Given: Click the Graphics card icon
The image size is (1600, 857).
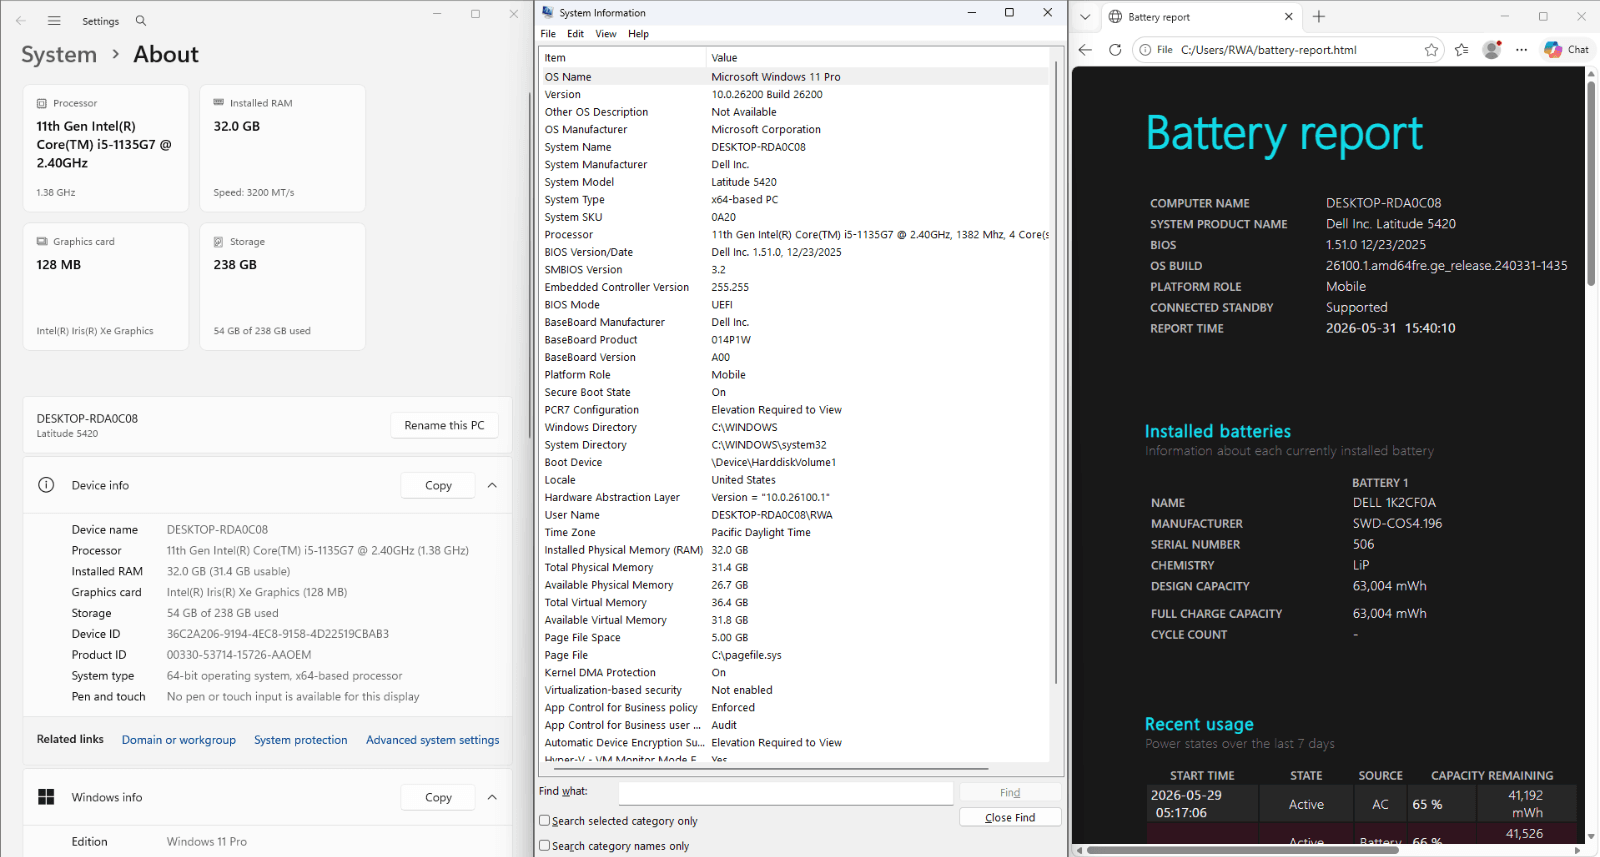Looking at the screenshot, I should (x=42, y=241).
